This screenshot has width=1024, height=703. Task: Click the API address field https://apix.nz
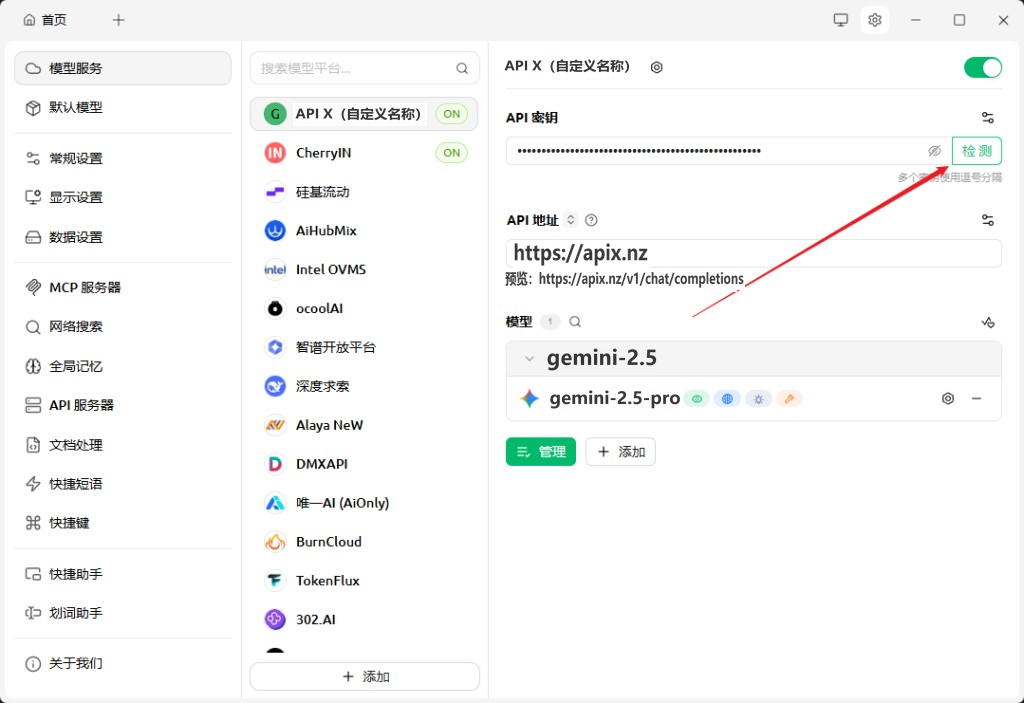click(754, 253)
